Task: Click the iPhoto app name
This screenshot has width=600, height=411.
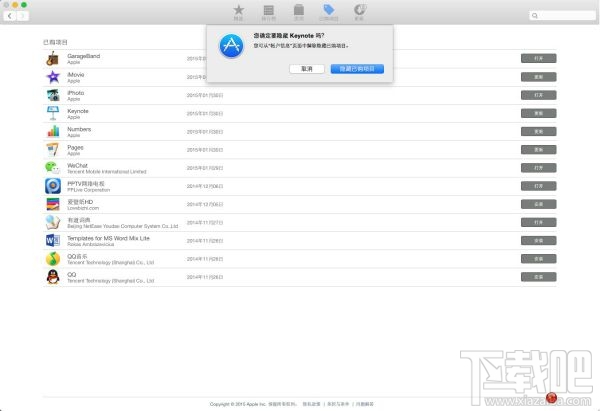Action: coord(76,93)
